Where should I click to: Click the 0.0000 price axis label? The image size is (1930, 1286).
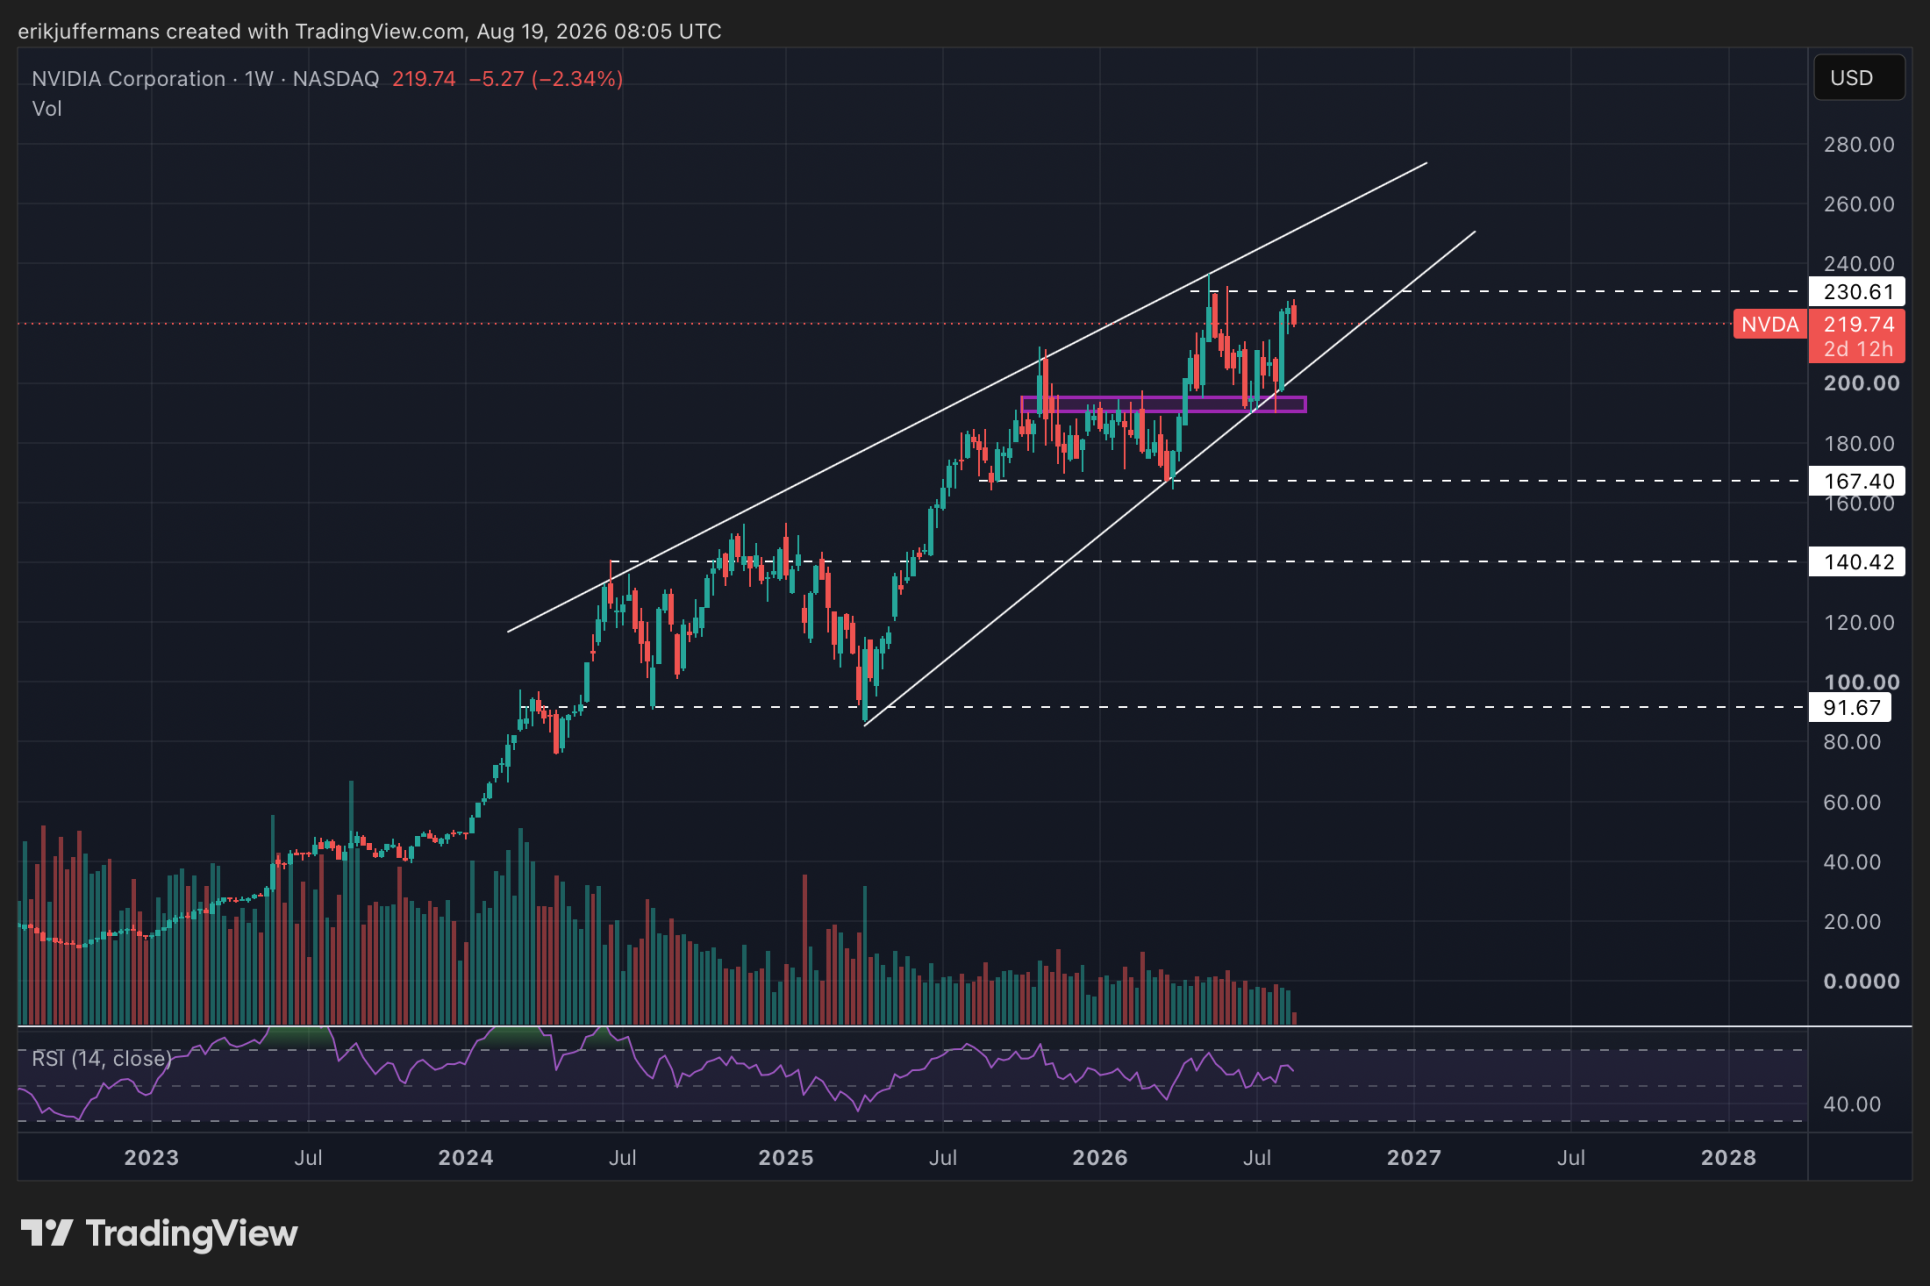point(1861,982)
